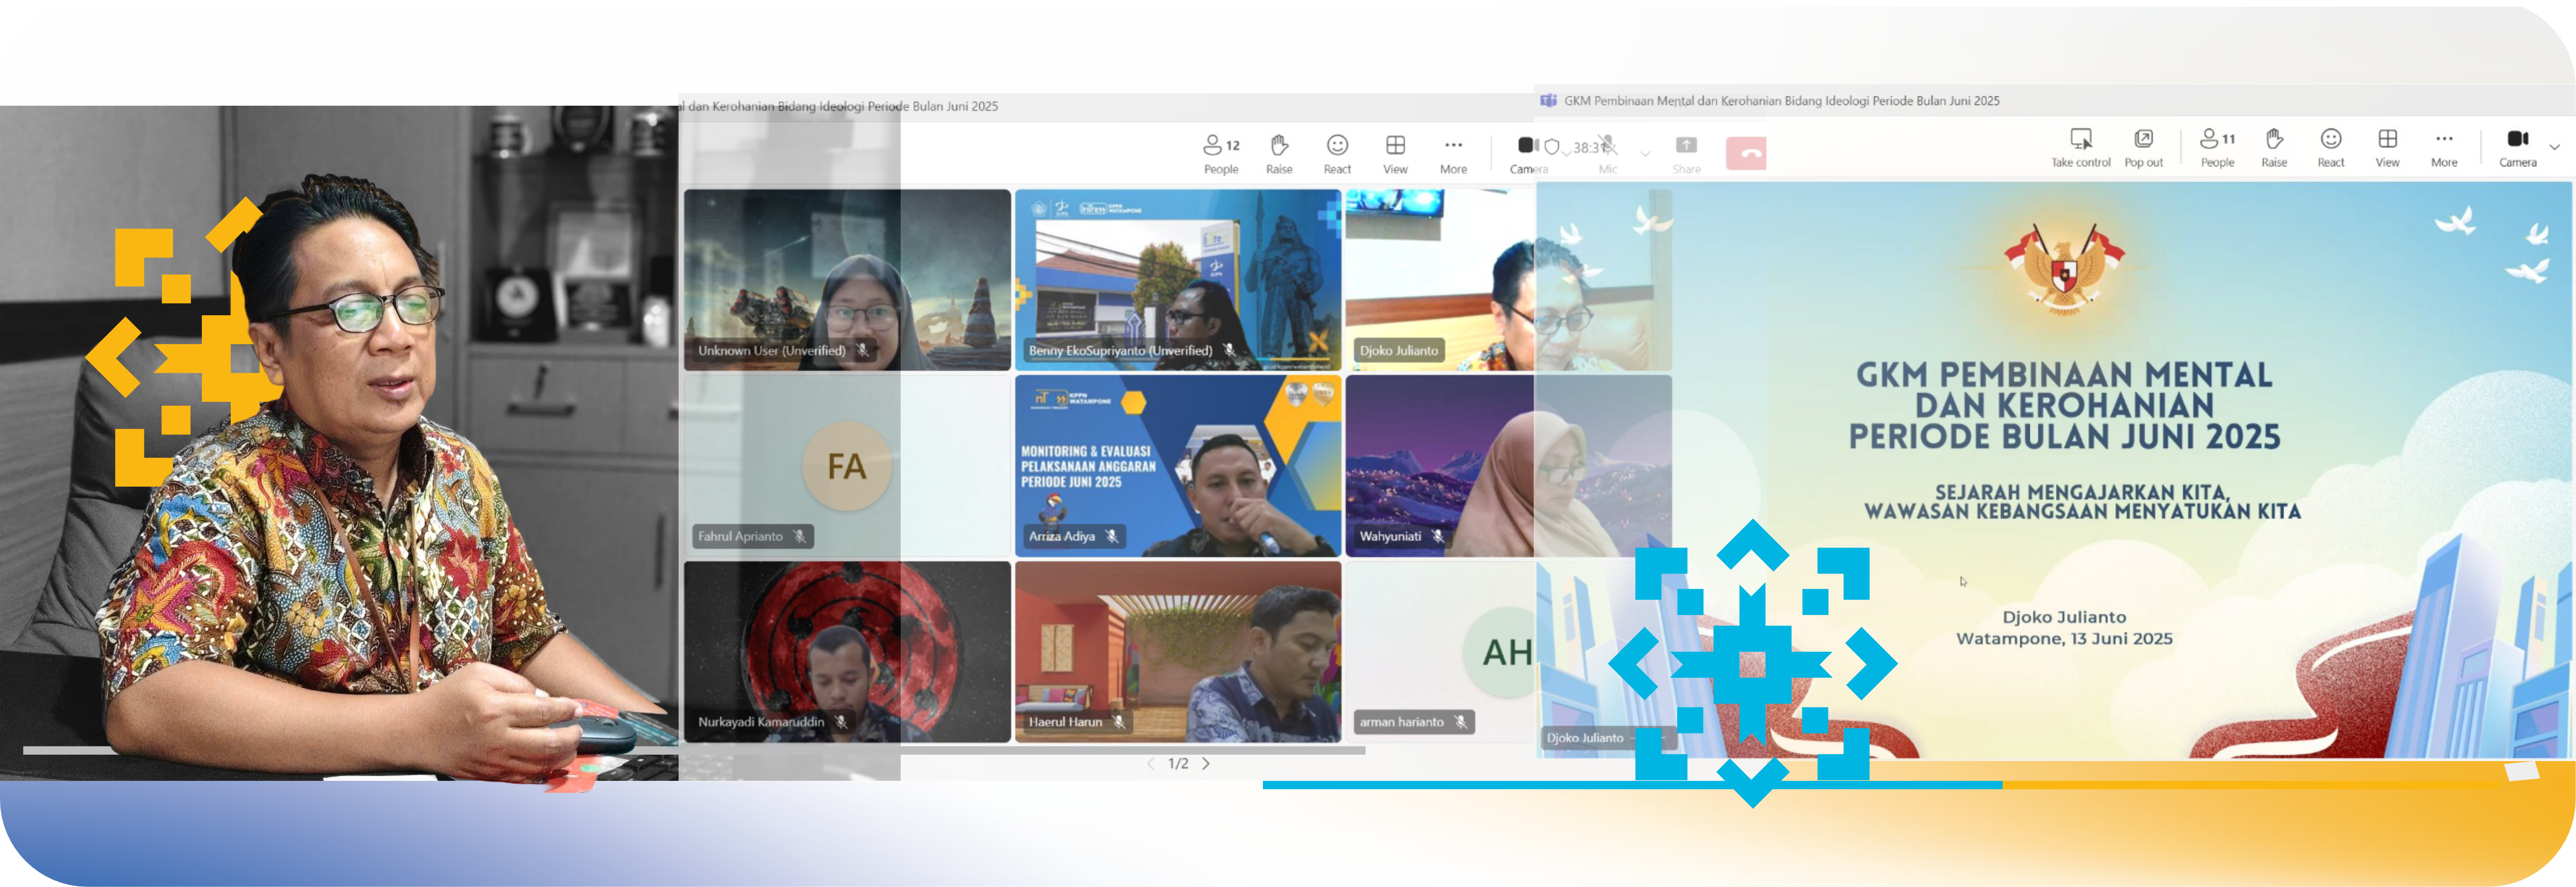Open People list showing 11 in right meeting
The image size is (2576, 887).
coord(2217,147)
